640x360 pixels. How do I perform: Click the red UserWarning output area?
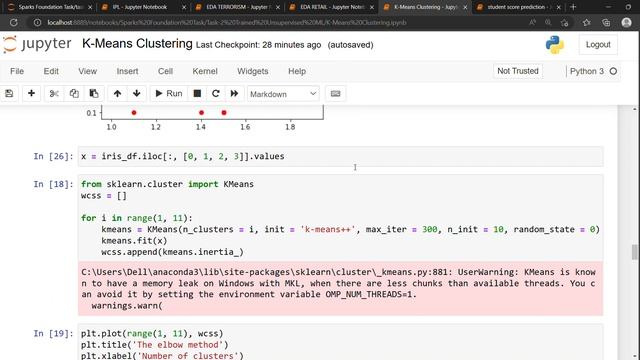pos(340,289)
